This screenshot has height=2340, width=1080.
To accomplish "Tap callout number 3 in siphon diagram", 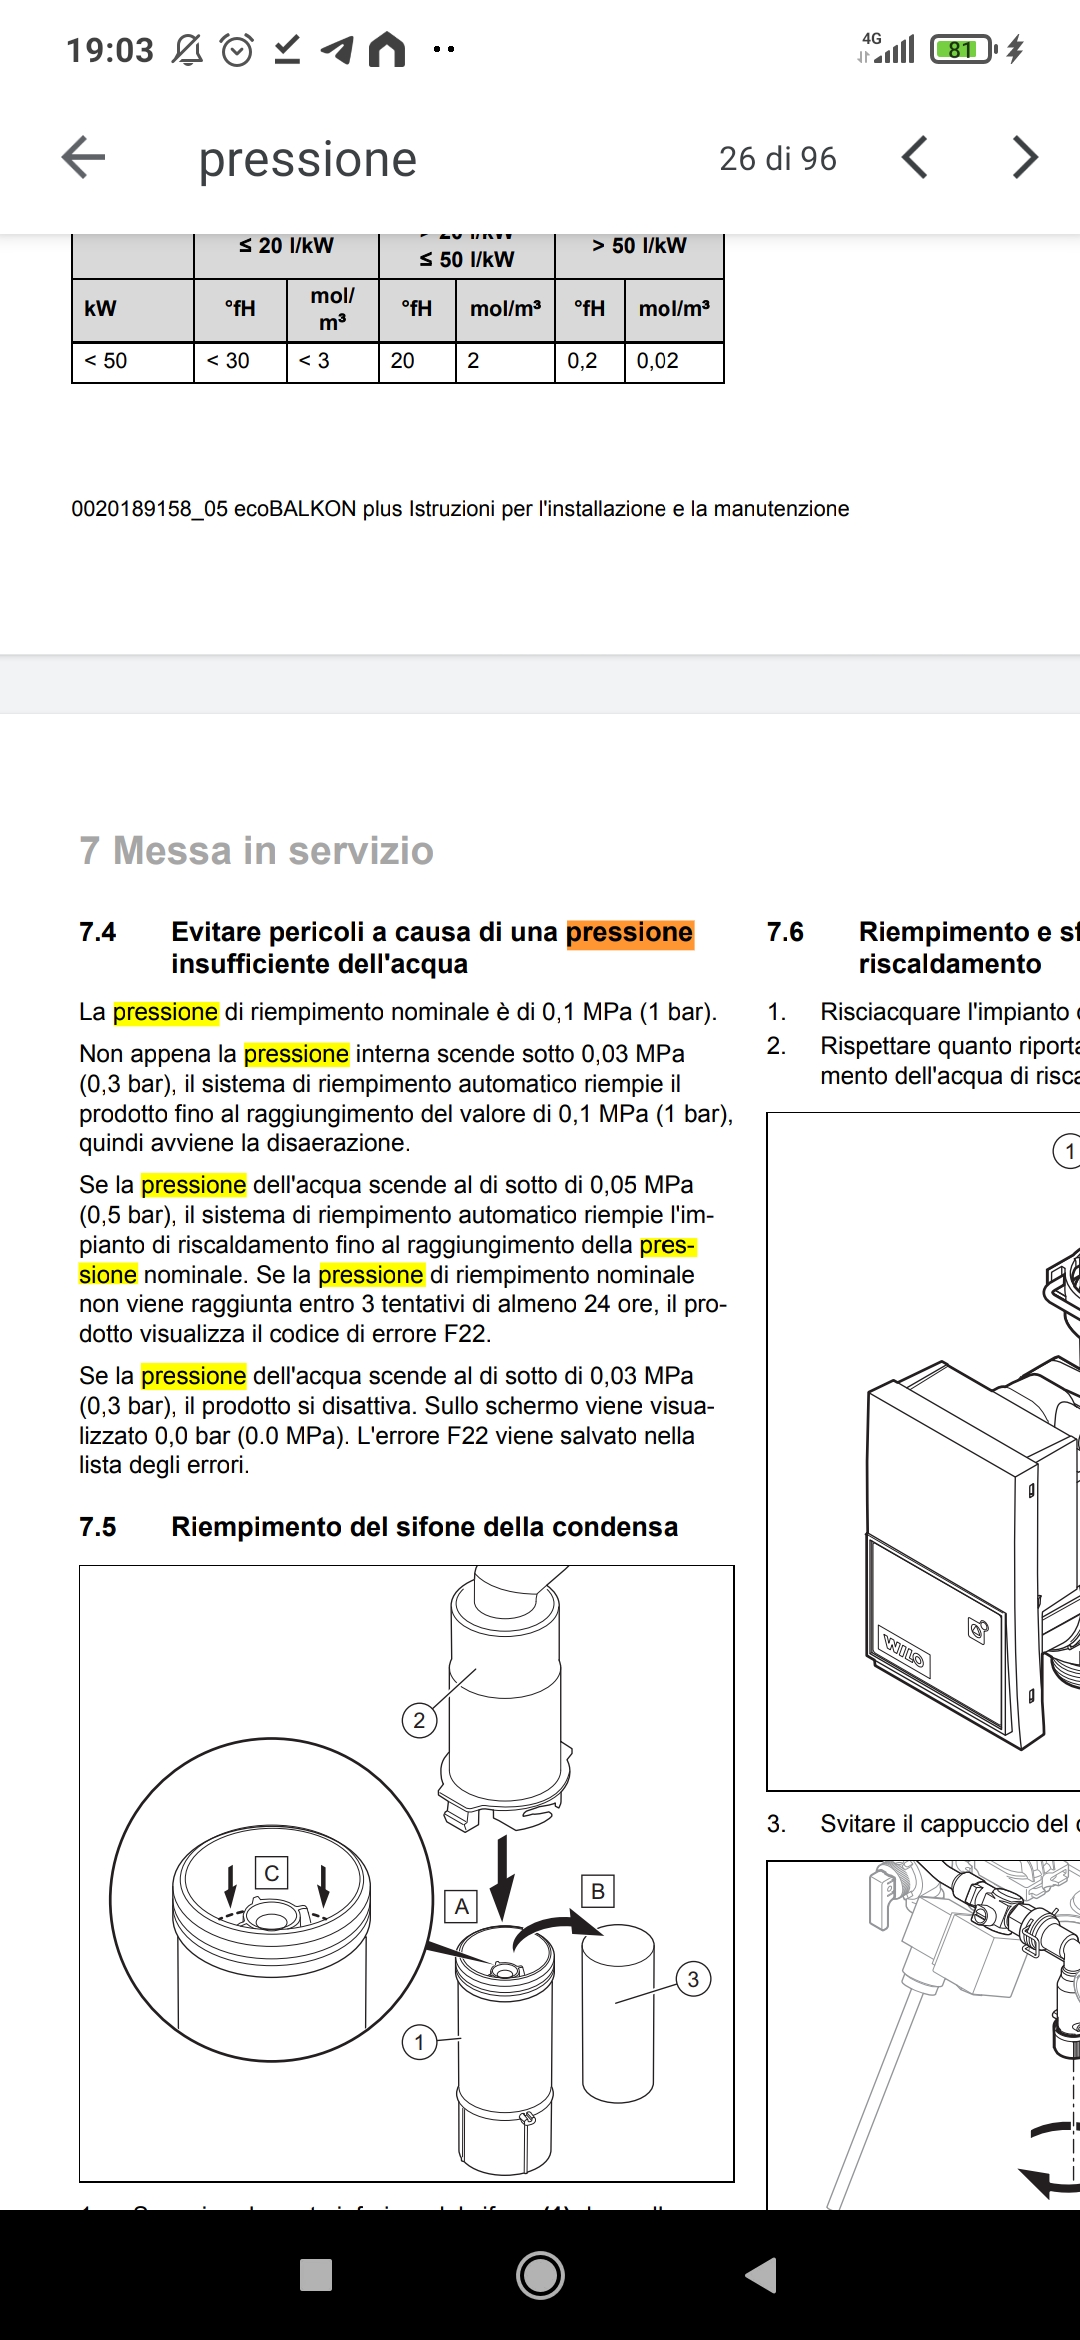I will (693, 1979).
